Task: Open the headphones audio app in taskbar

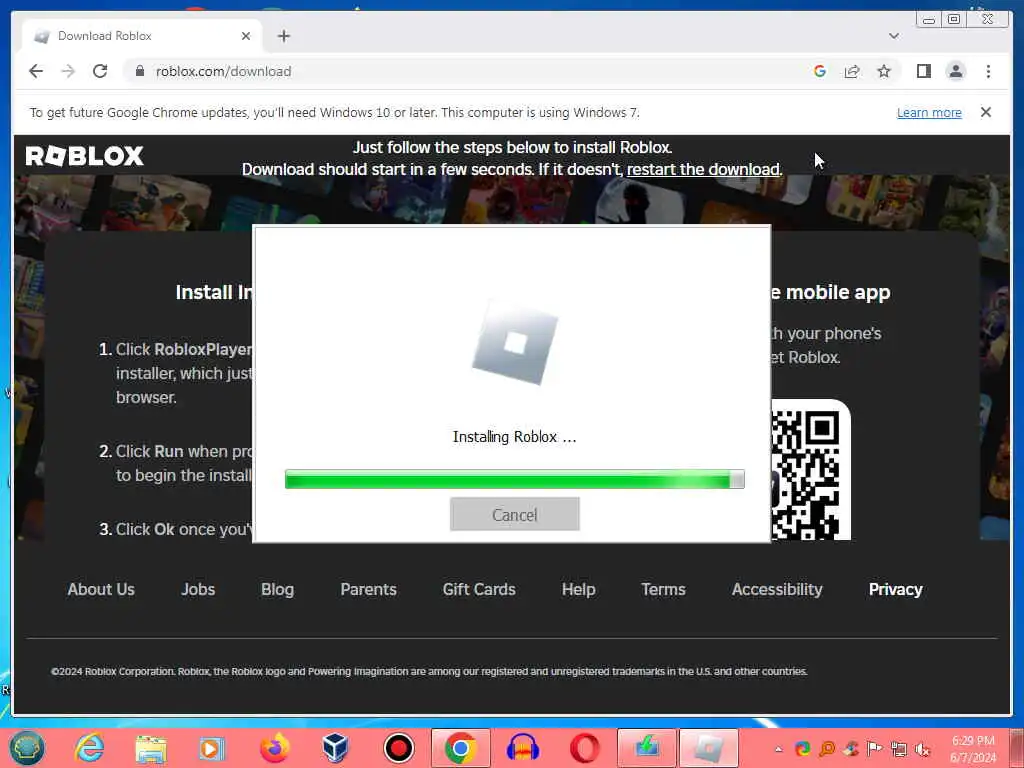Action: (x=522, y=748)
